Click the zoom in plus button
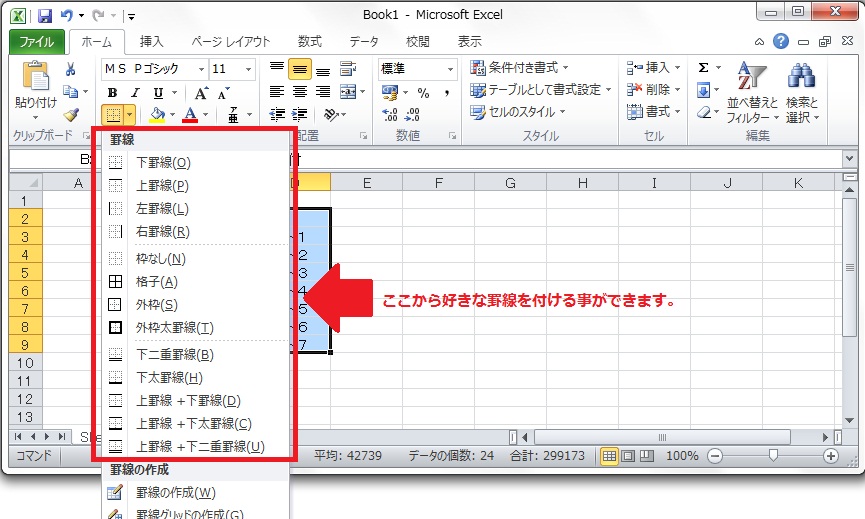 (x=831, y=456)
